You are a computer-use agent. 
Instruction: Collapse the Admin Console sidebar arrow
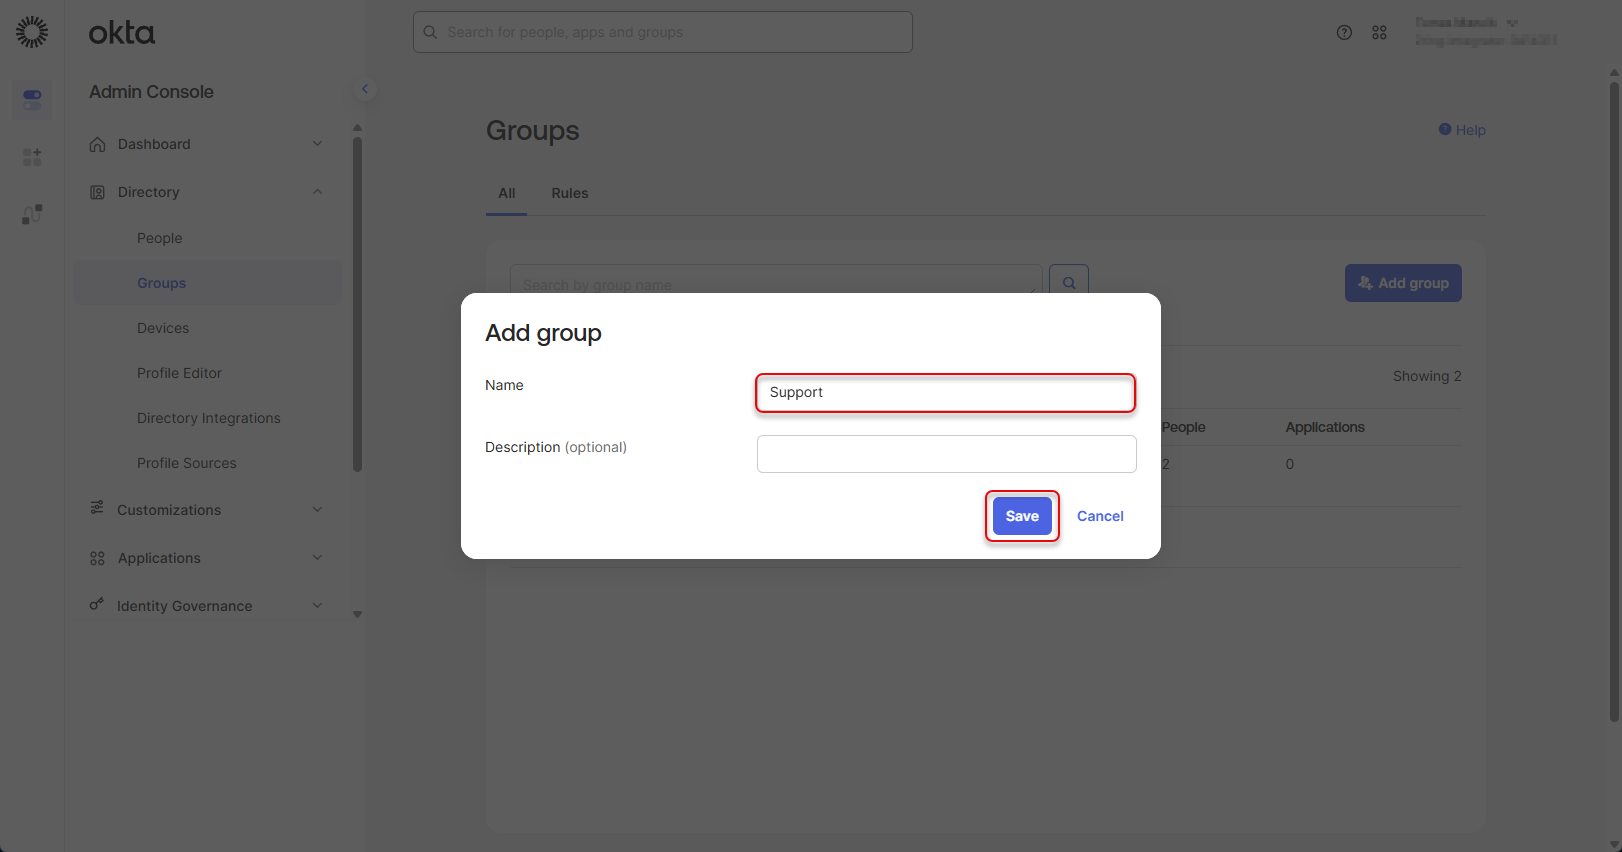[x=365, y=89]
